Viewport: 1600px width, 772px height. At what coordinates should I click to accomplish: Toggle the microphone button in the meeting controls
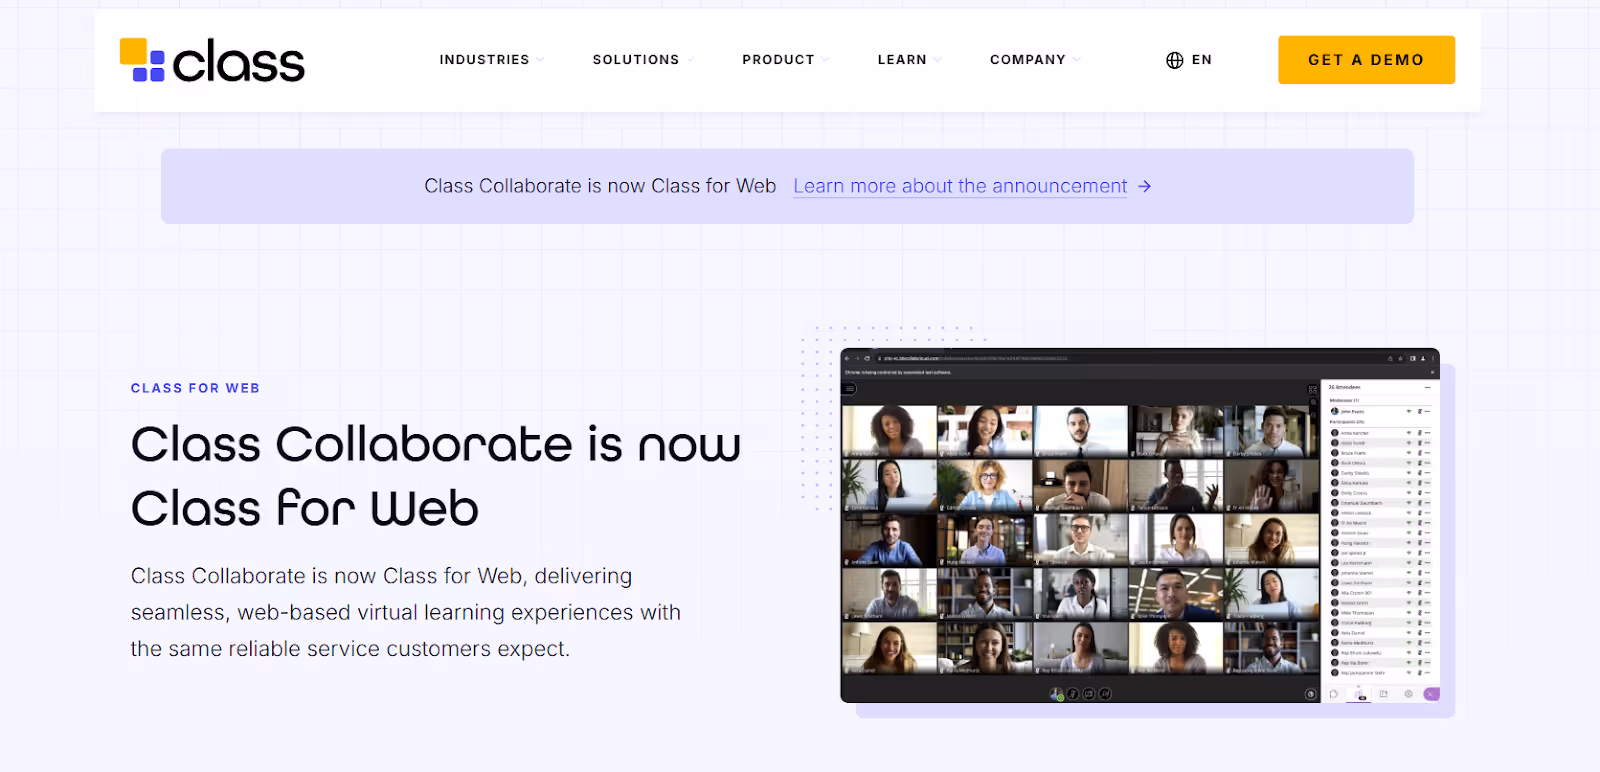point(1073,693)
